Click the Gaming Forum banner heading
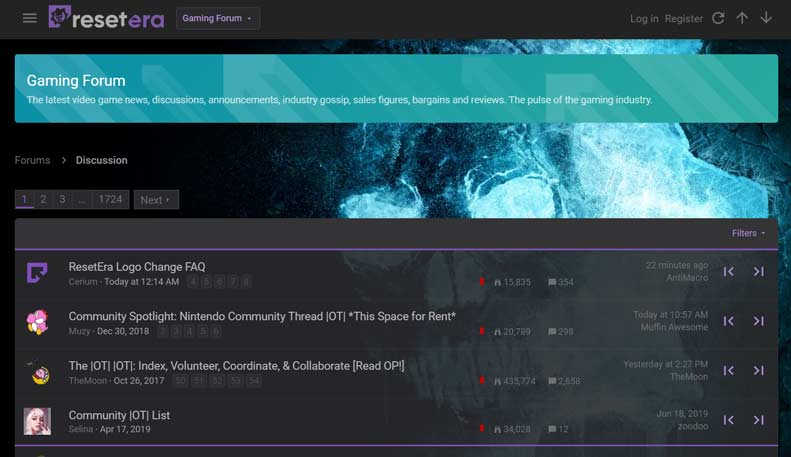This screenshot has width=791, height=457. (76, 81)
